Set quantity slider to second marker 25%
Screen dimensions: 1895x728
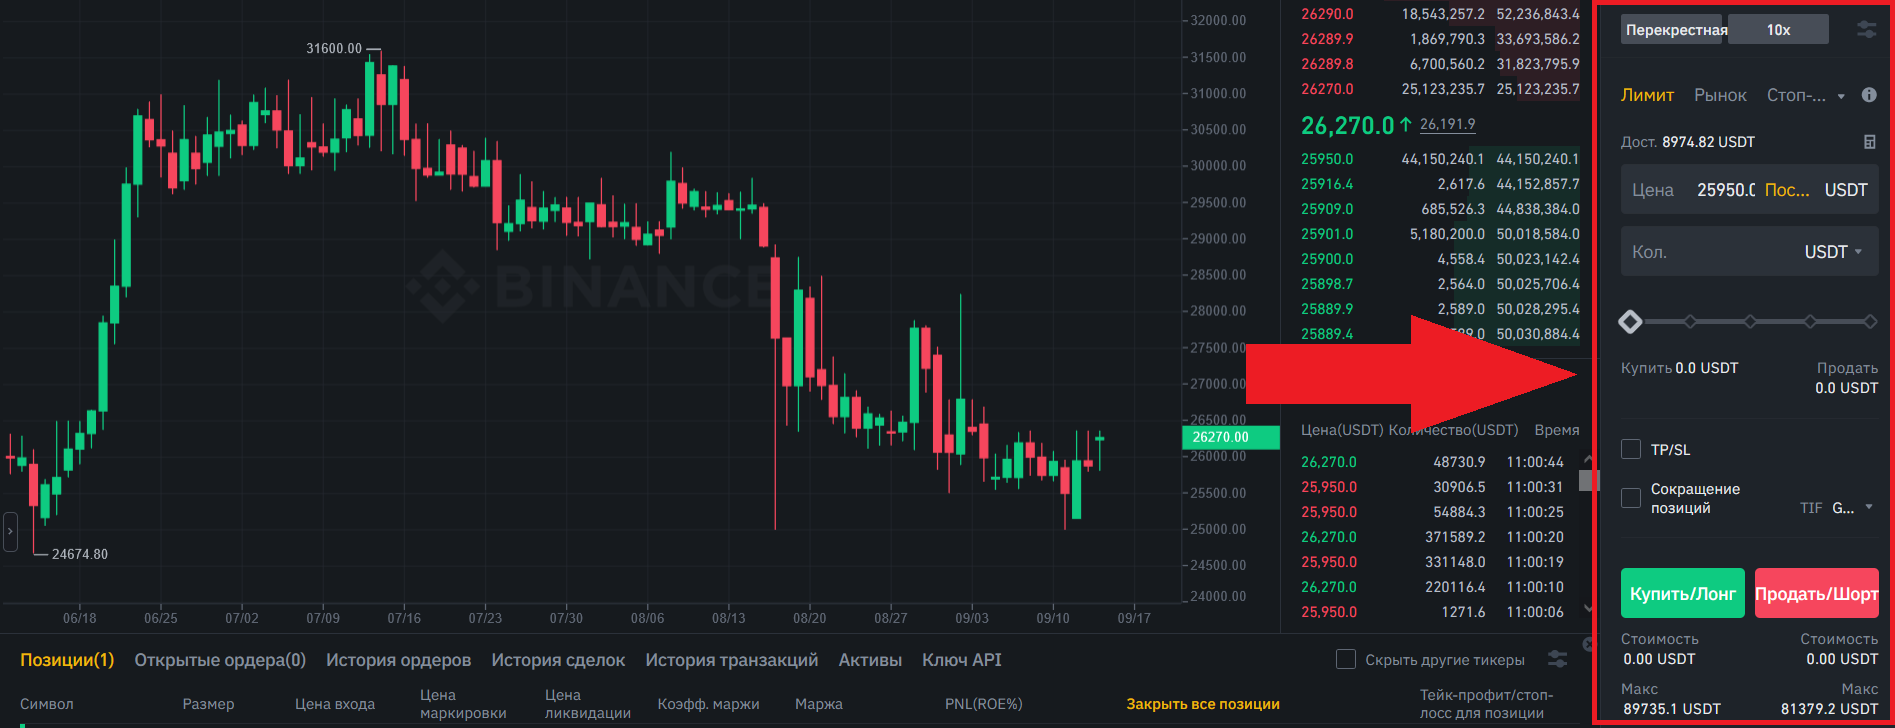point(1690,322)
